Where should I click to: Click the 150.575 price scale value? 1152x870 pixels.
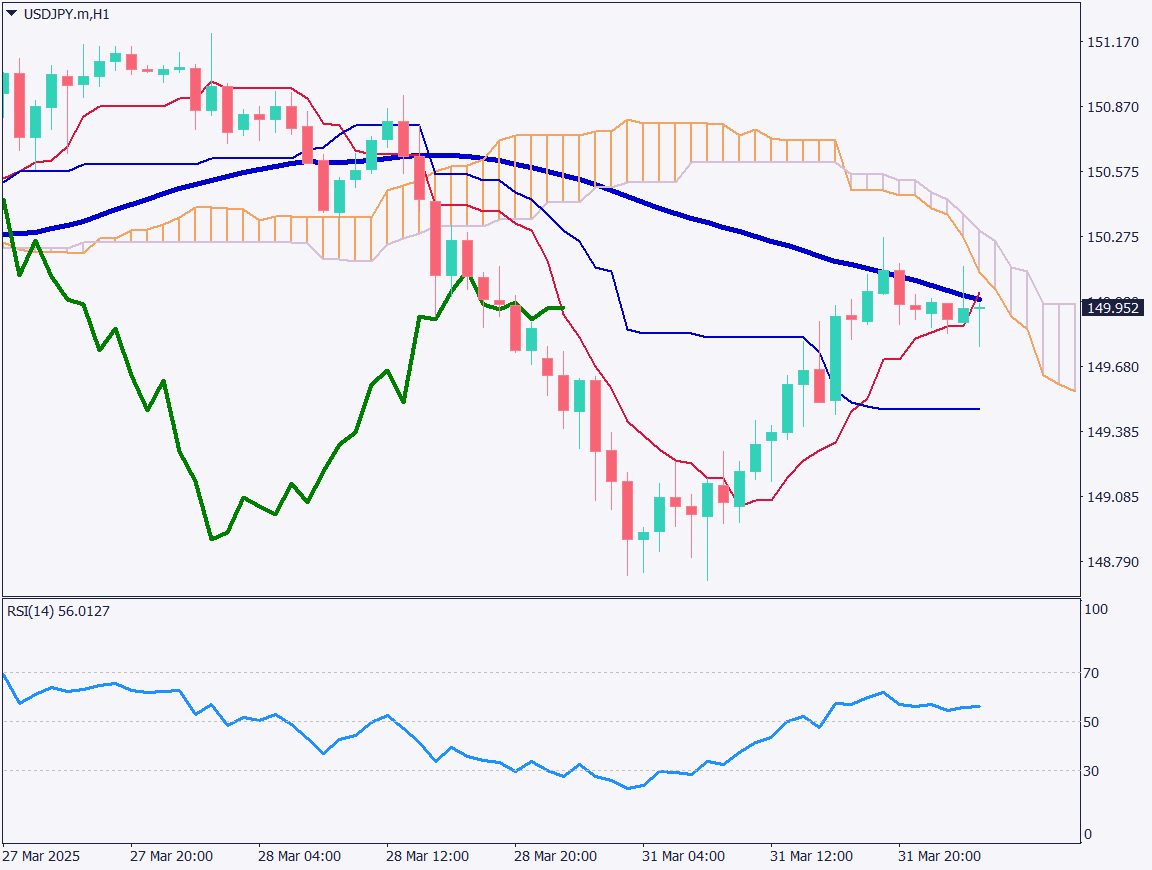[x=1112, y=172]
